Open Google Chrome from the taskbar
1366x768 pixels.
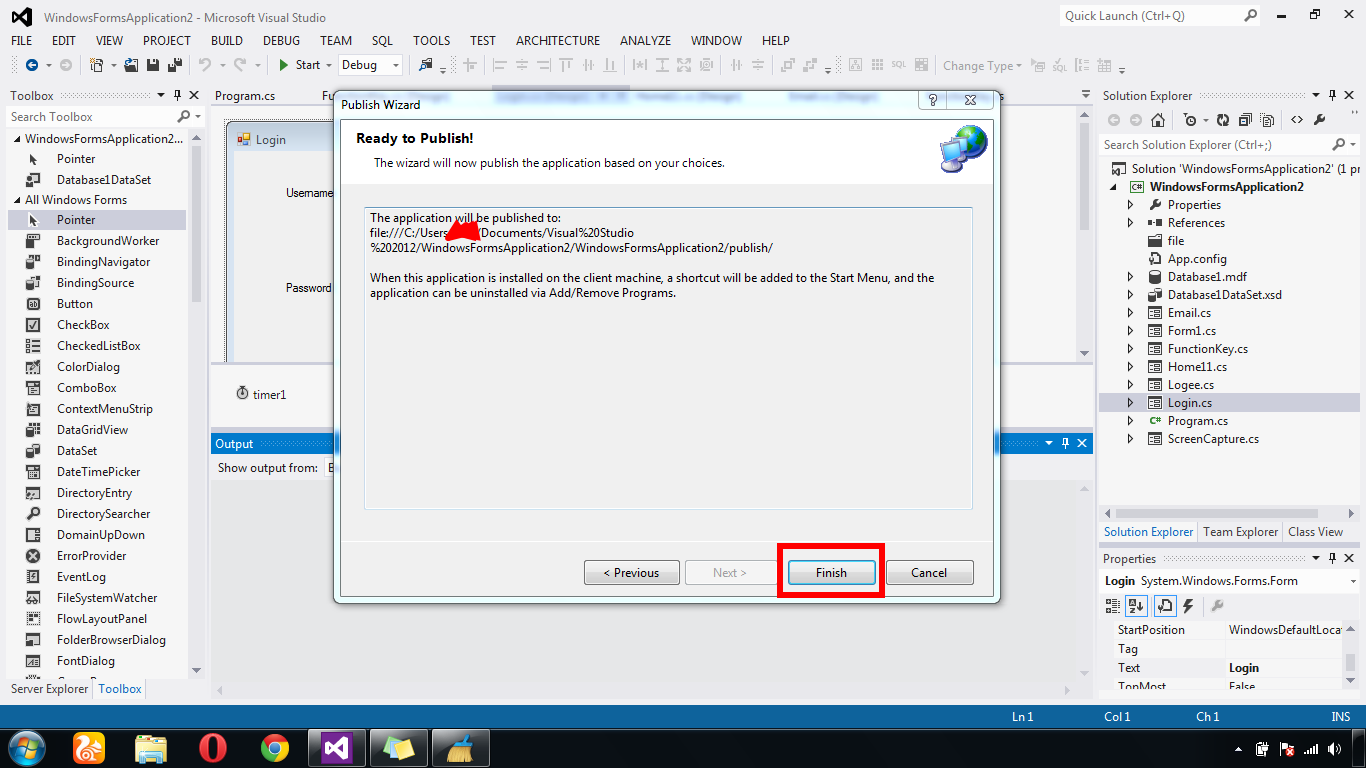[x=275, y=748]
